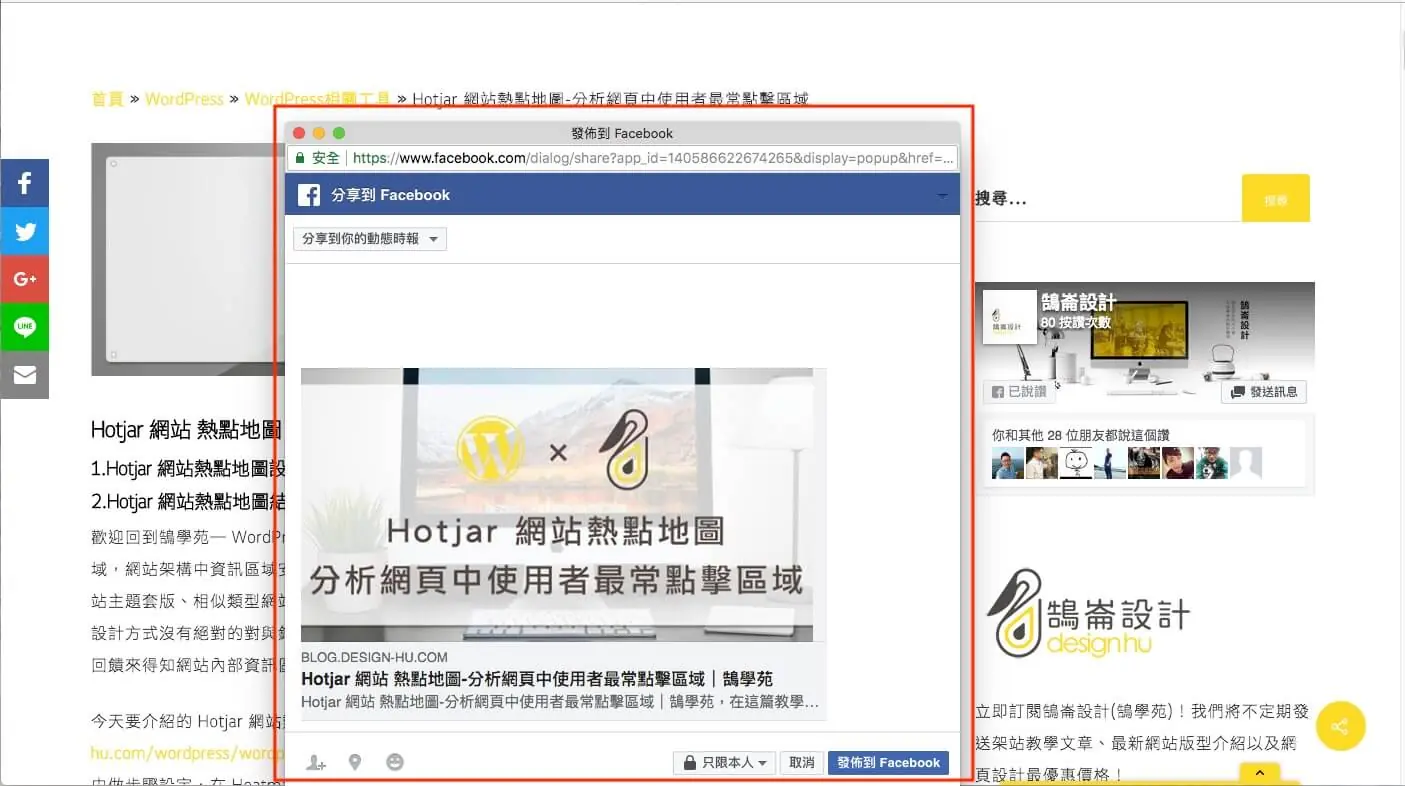The image size is (1405, 786).
Task: Click the Facebook logo in the dialog header
Action: 309,195
